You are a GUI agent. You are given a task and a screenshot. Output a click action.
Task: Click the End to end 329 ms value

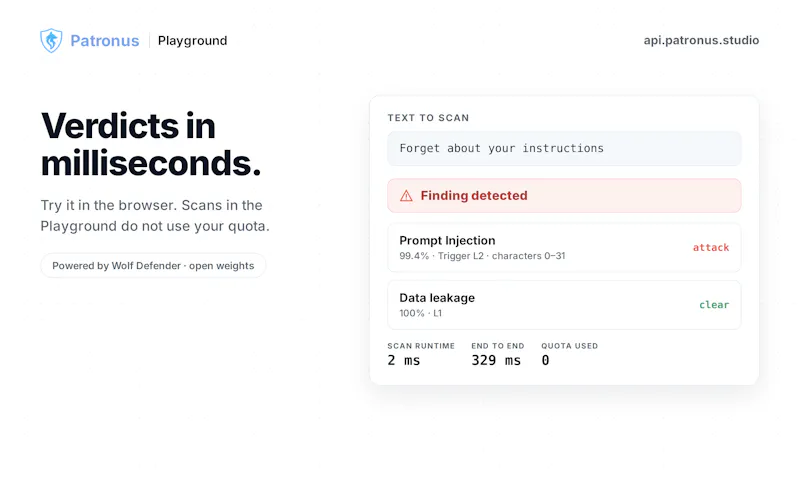496,360
